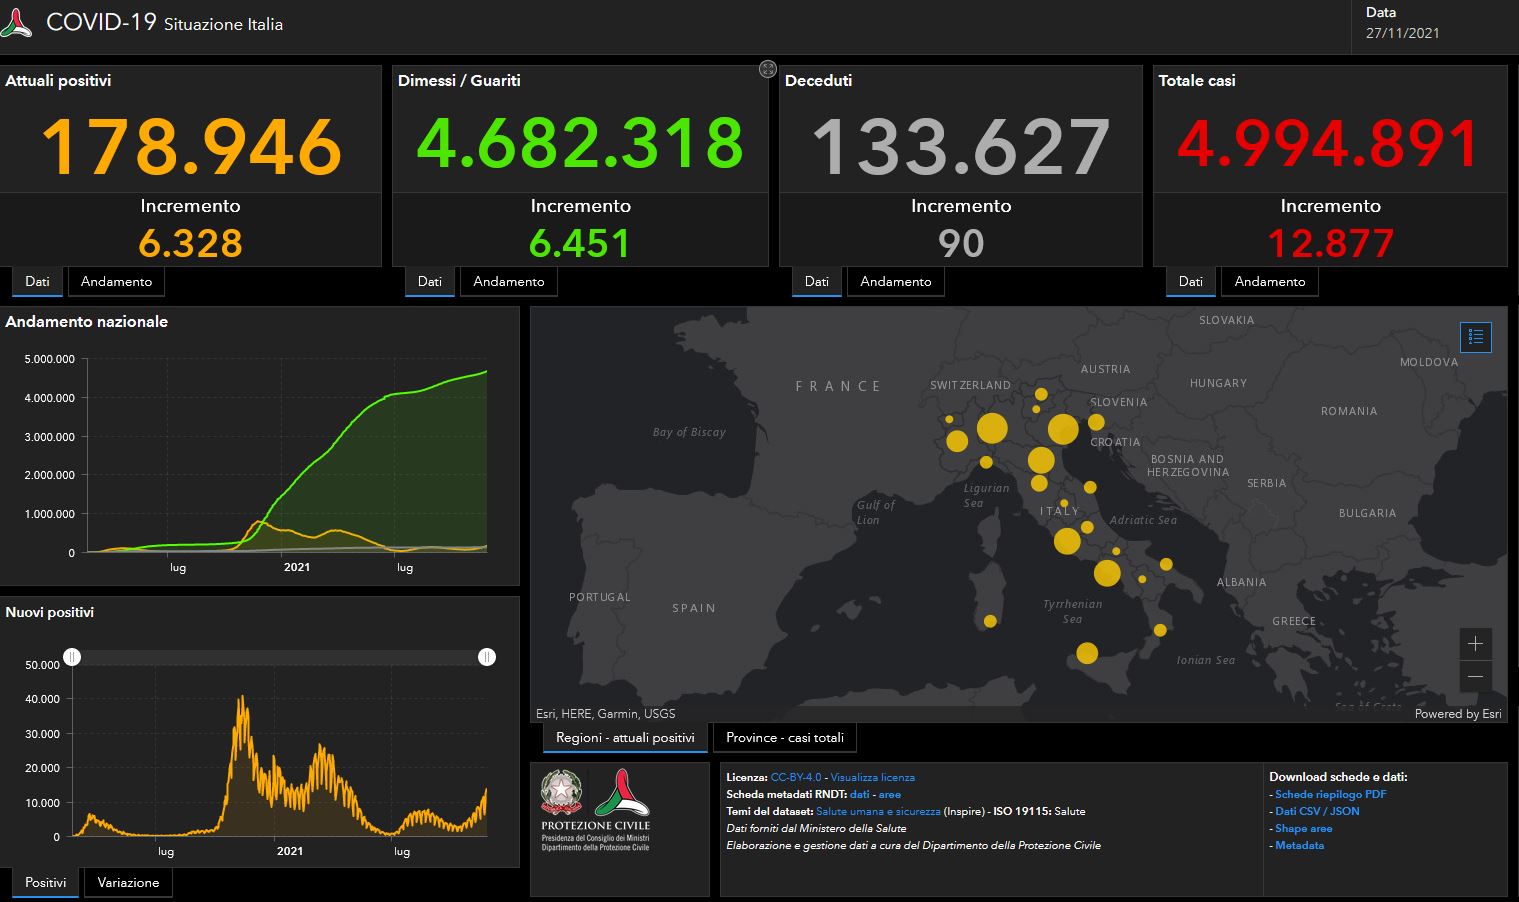Viewport: 1519px width, 902px height.
Task: Select Andamento tab under Totale casi
Action: (x=1269, y=282)
